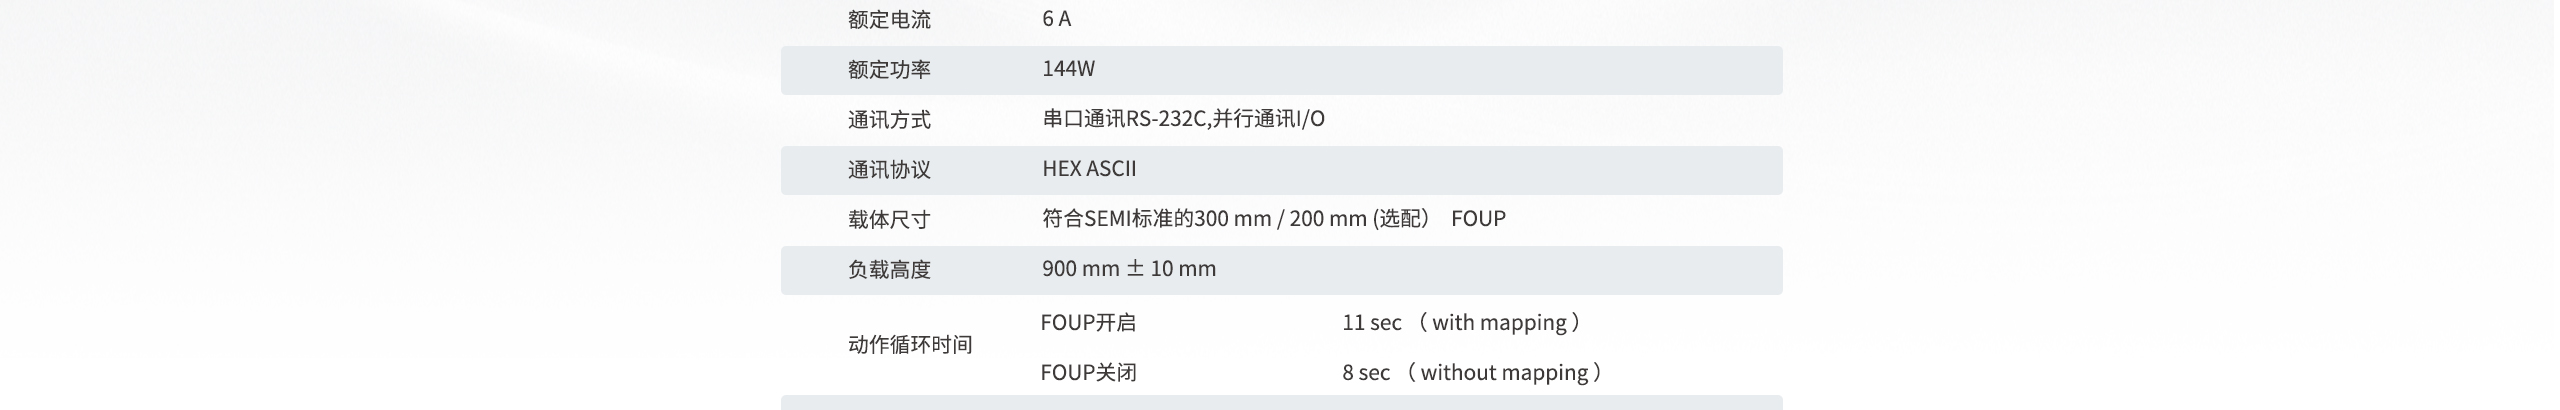The image size is (2560, 410).
Task: Click the FOUP text after 选配
Action: [1478, 219]
